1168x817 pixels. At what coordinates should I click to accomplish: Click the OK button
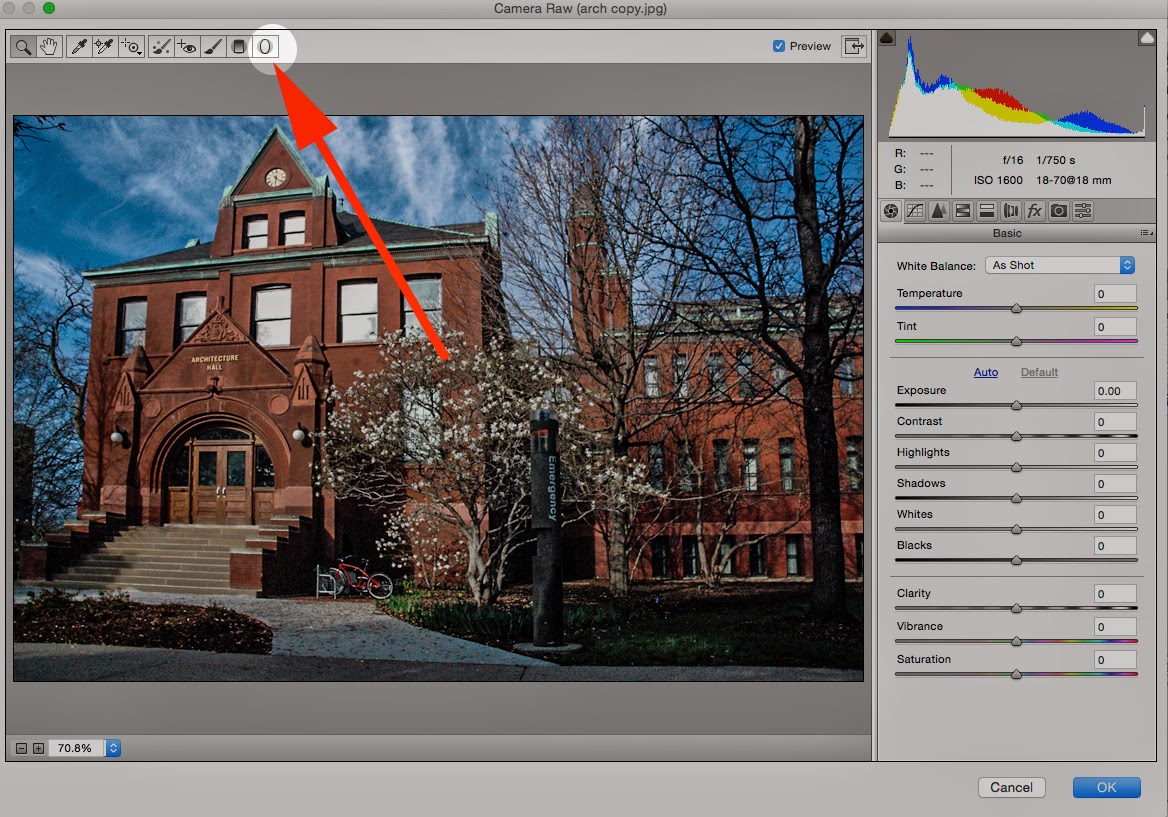point(1106,787)
